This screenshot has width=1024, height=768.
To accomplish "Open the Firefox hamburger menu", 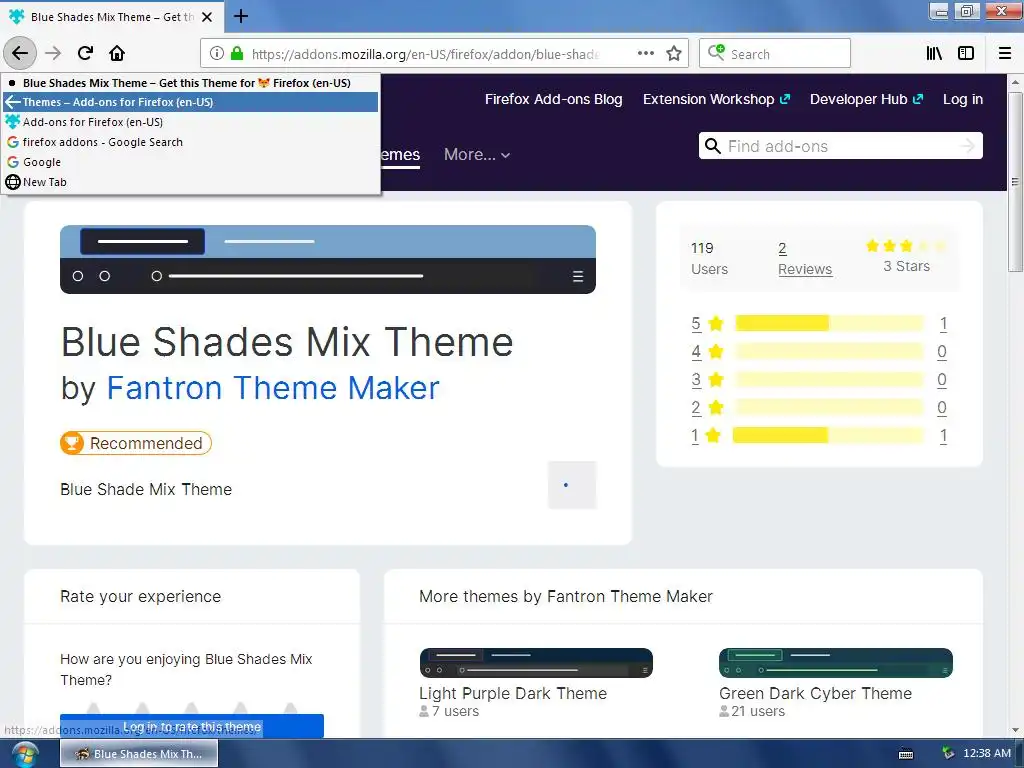I will pos(1005,54).
